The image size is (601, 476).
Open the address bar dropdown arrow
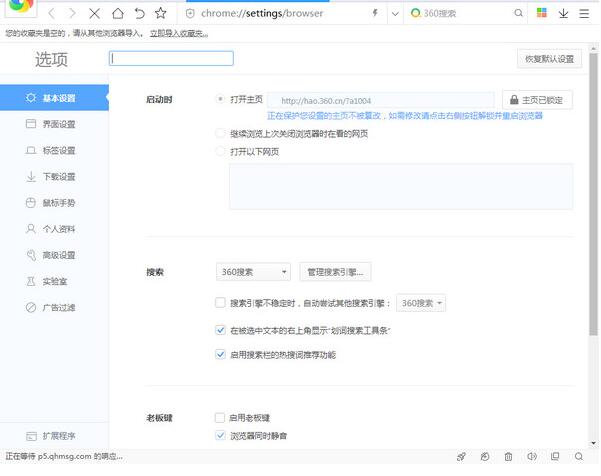(x=395, y=14)
